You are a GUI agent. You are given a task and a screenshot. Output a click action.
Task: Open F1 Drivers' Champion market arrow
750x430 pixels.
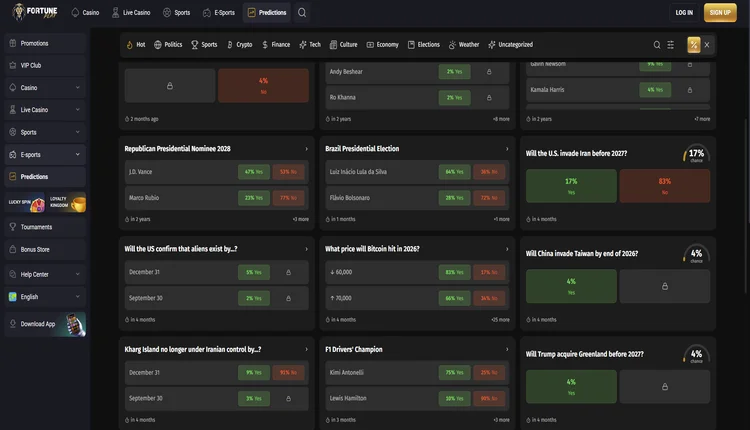[x=507, y=349]
